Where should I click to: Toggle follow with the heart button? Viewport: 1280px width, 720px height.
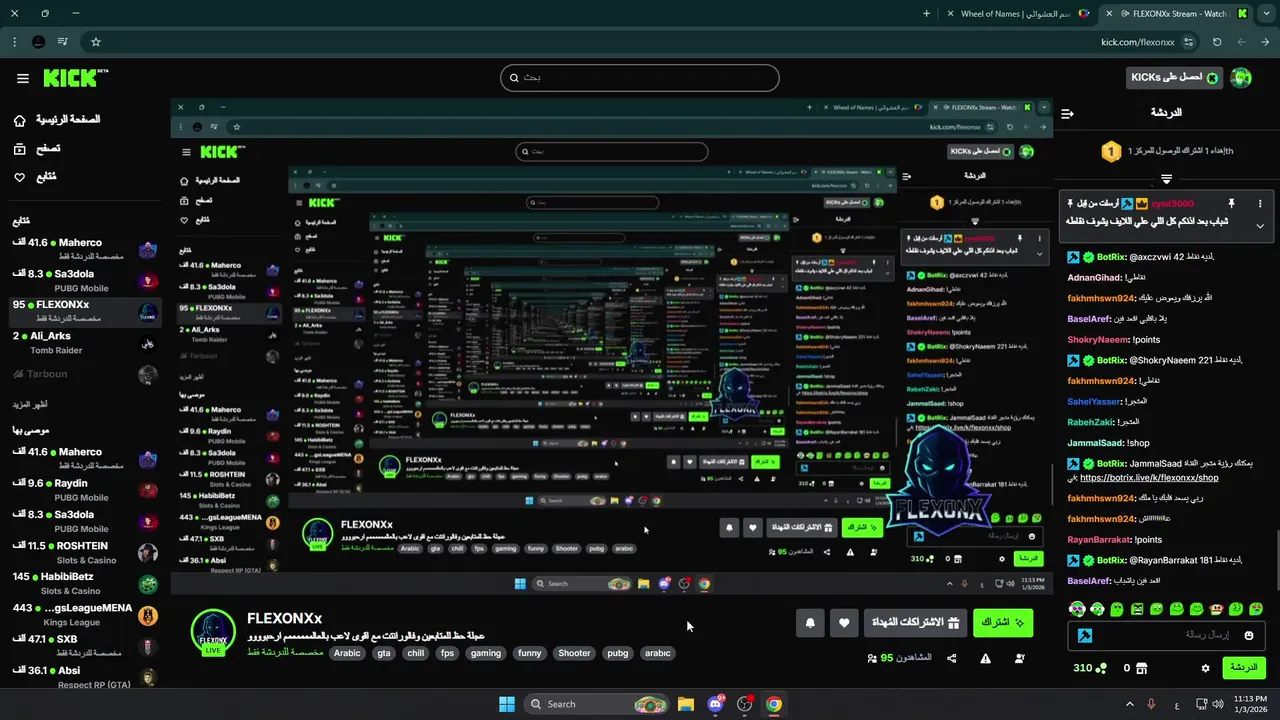click(x=844, y=623)
